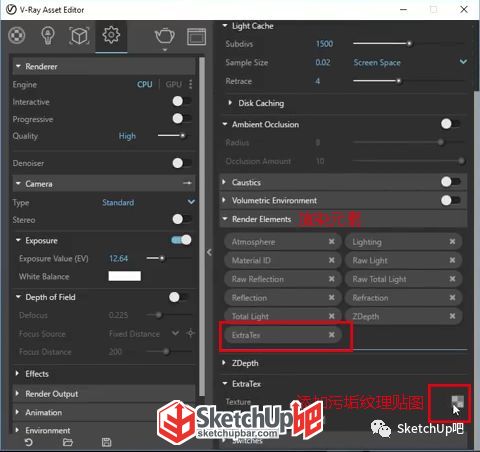Click the Camera section arrow icon

tap(187, 183)
